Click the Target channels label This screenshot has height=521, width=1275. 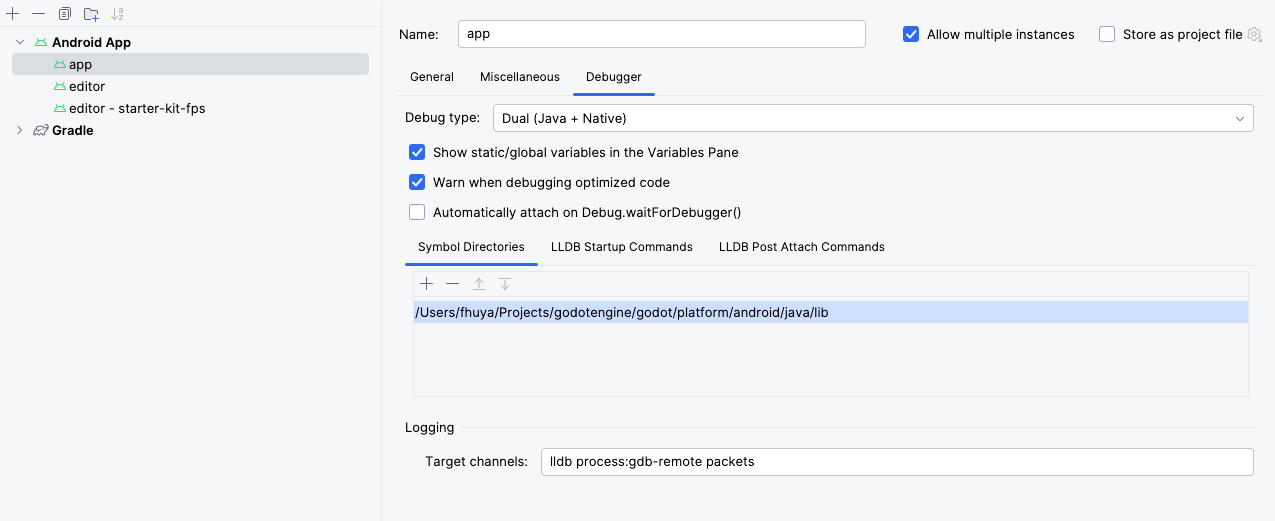(x=476, y=462)
